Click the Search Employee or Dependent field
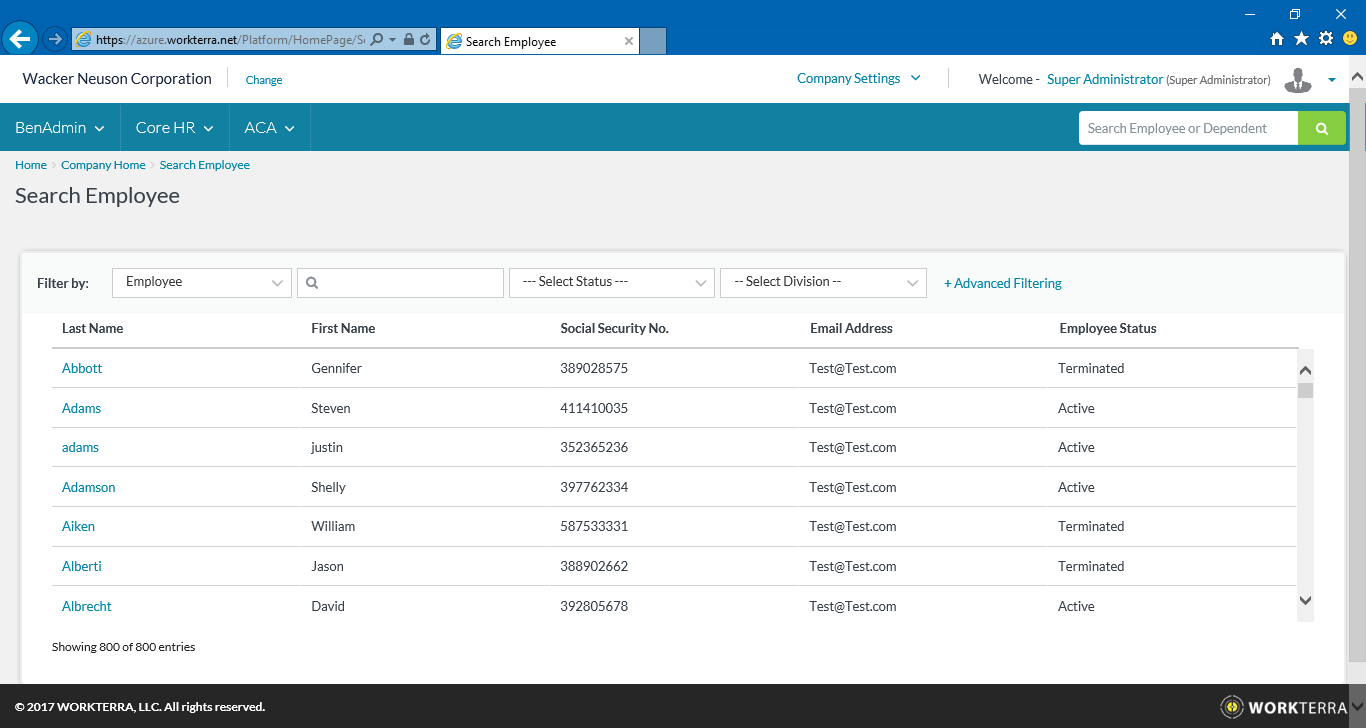Image resolution: width=1366 pixels, height=728 pixels. pyautogui.click(x=1188, y=128)
